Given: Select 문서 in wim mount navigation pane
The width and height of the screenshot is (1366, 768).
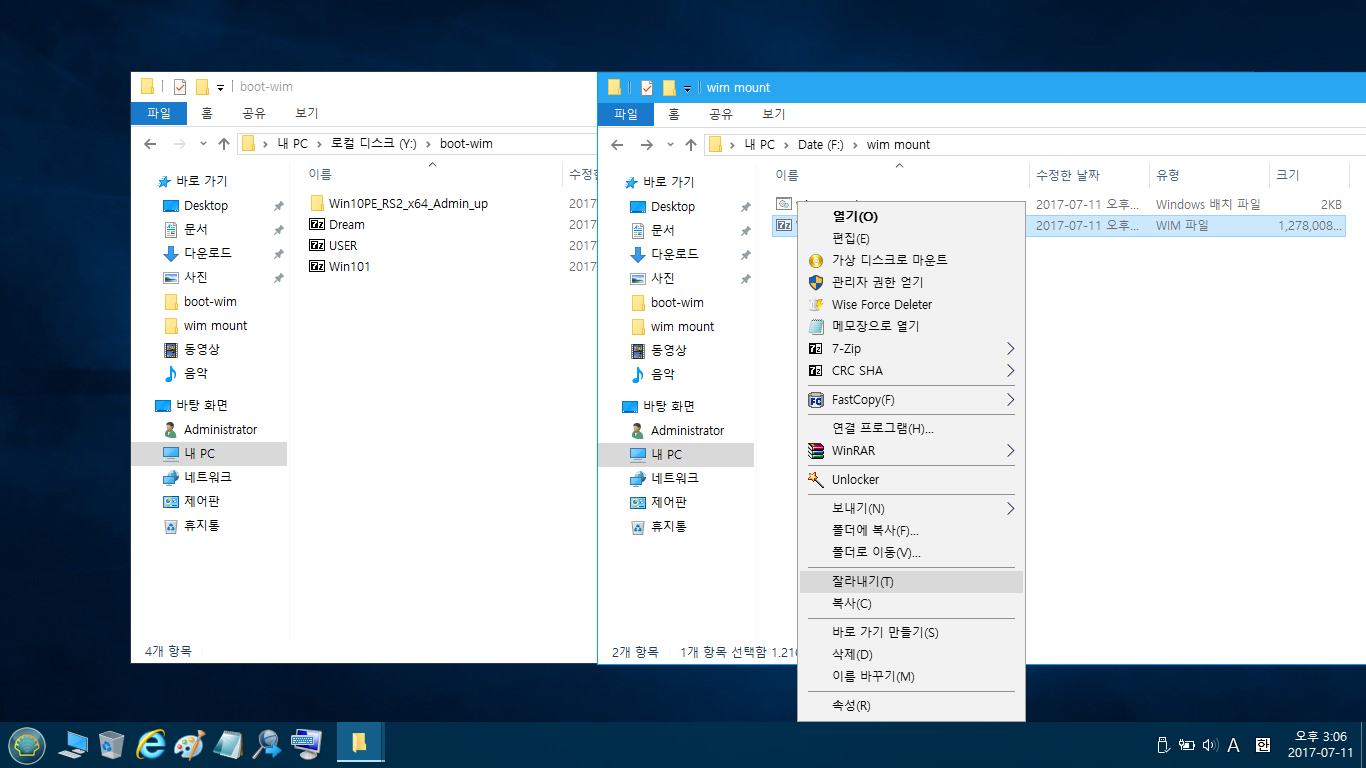Looking at the screenshot, I should [x=663, y=230].
